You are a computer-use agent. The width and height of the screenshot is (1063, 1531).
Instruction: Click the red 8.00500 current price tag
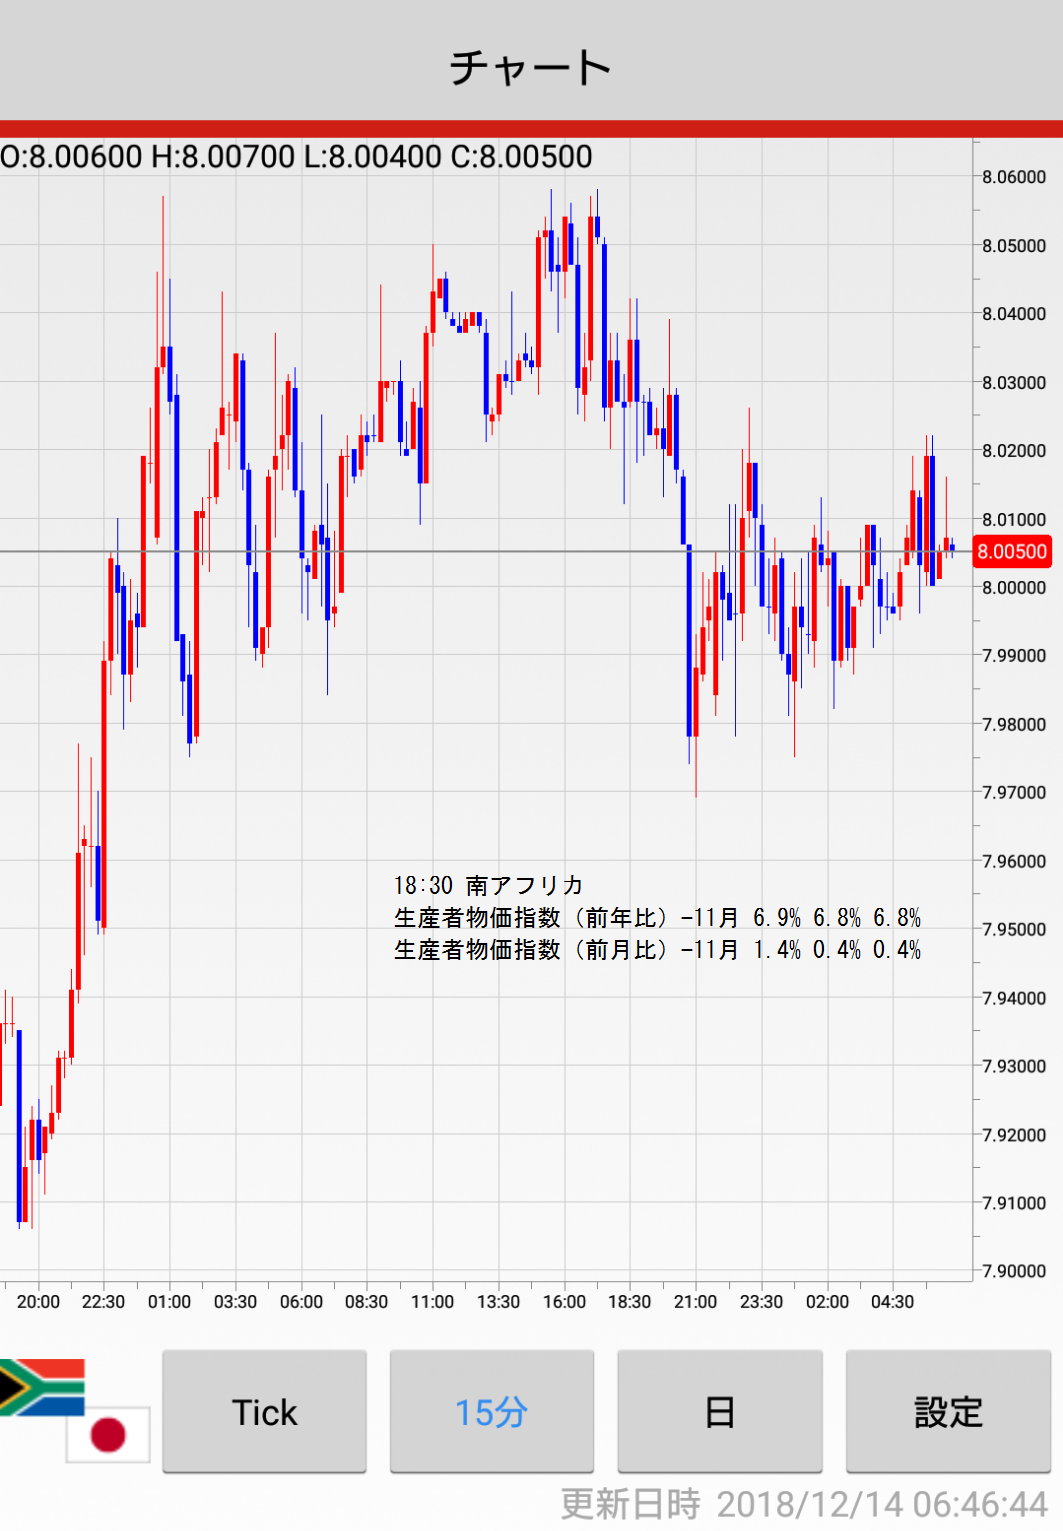pos(1011,552)
